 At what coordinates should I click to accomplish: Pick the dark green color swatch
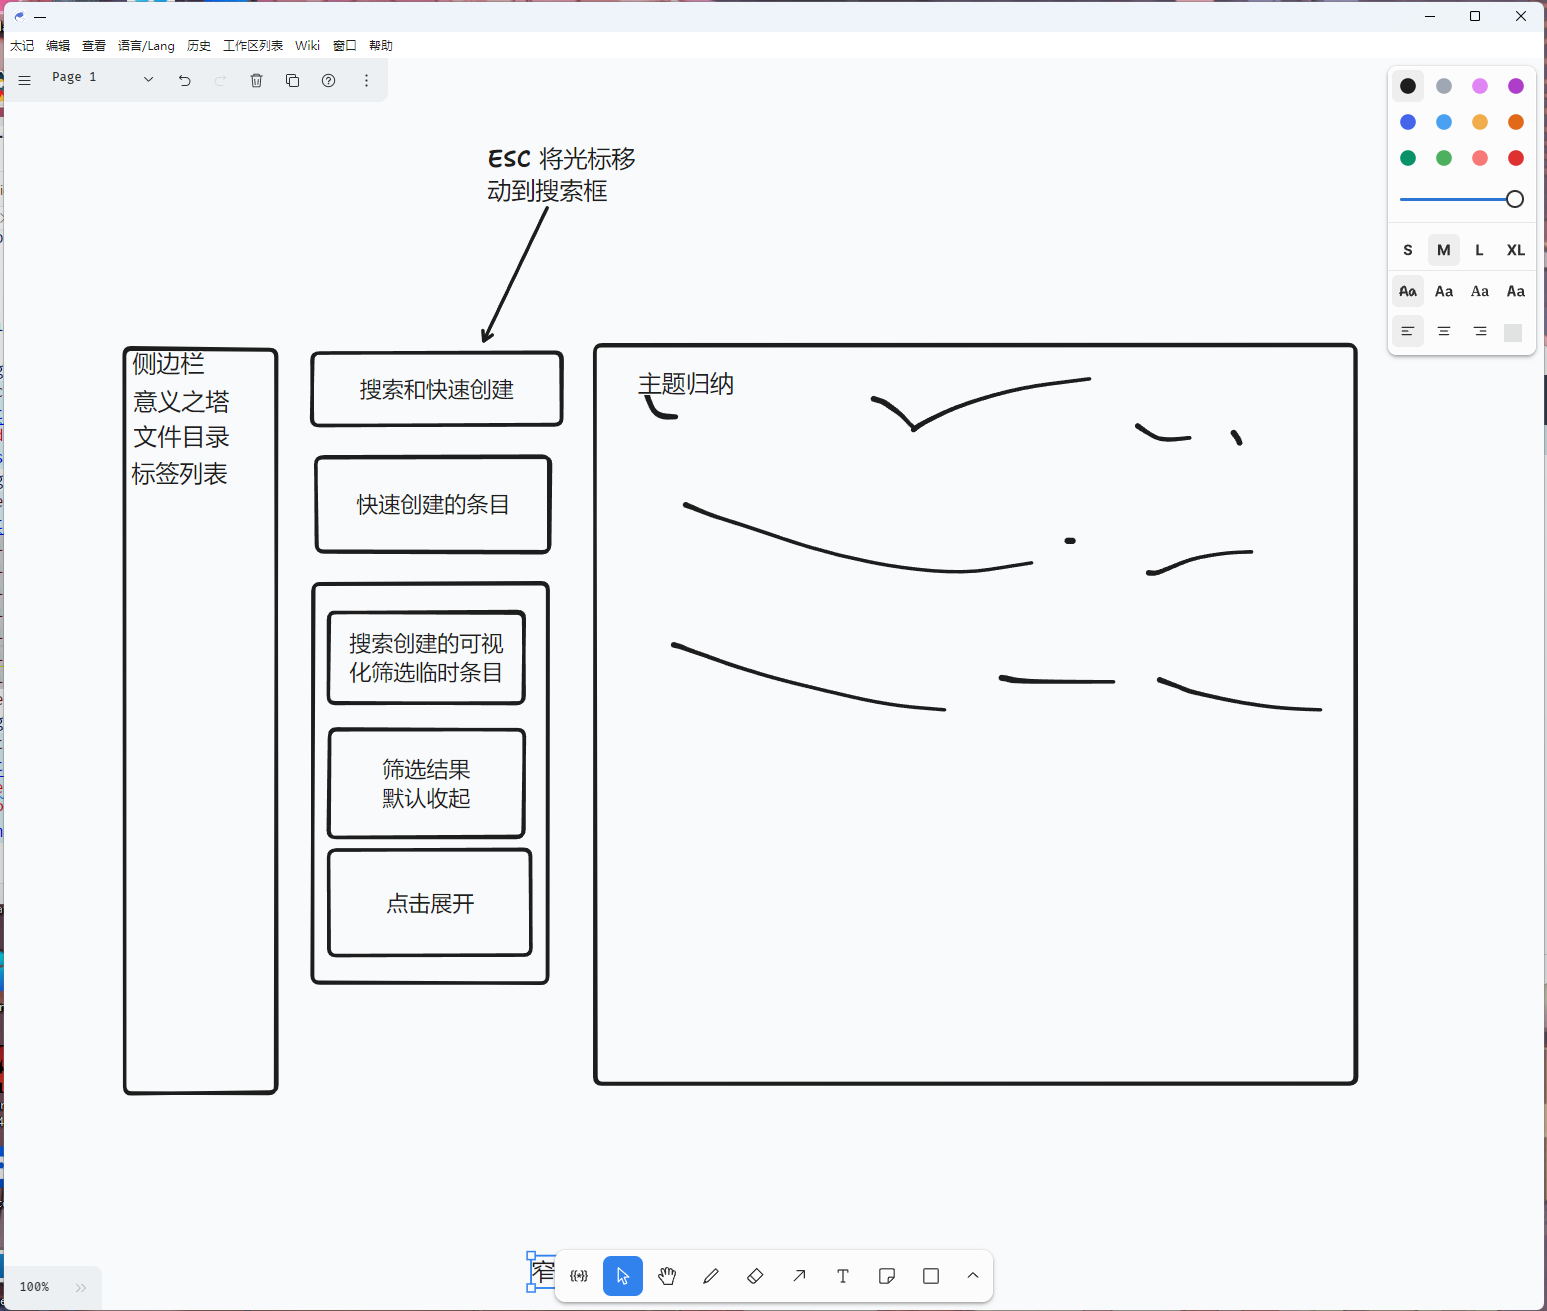pyautogui.click(x=1408, y=158)
